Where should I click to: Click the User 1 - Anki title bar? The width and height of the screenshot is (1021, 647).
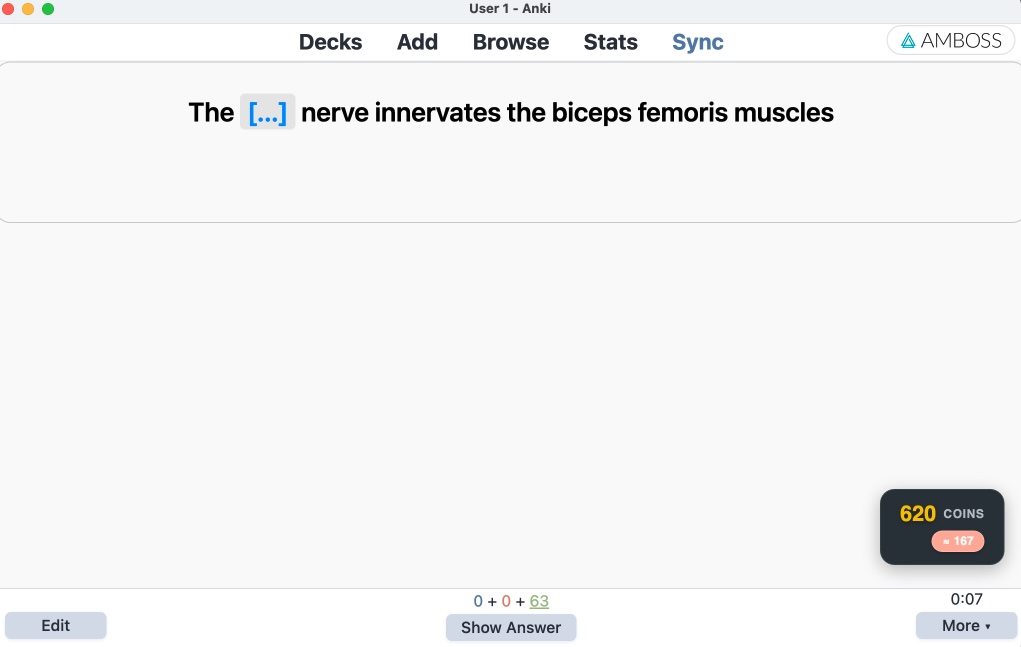[x=510, y=9]
